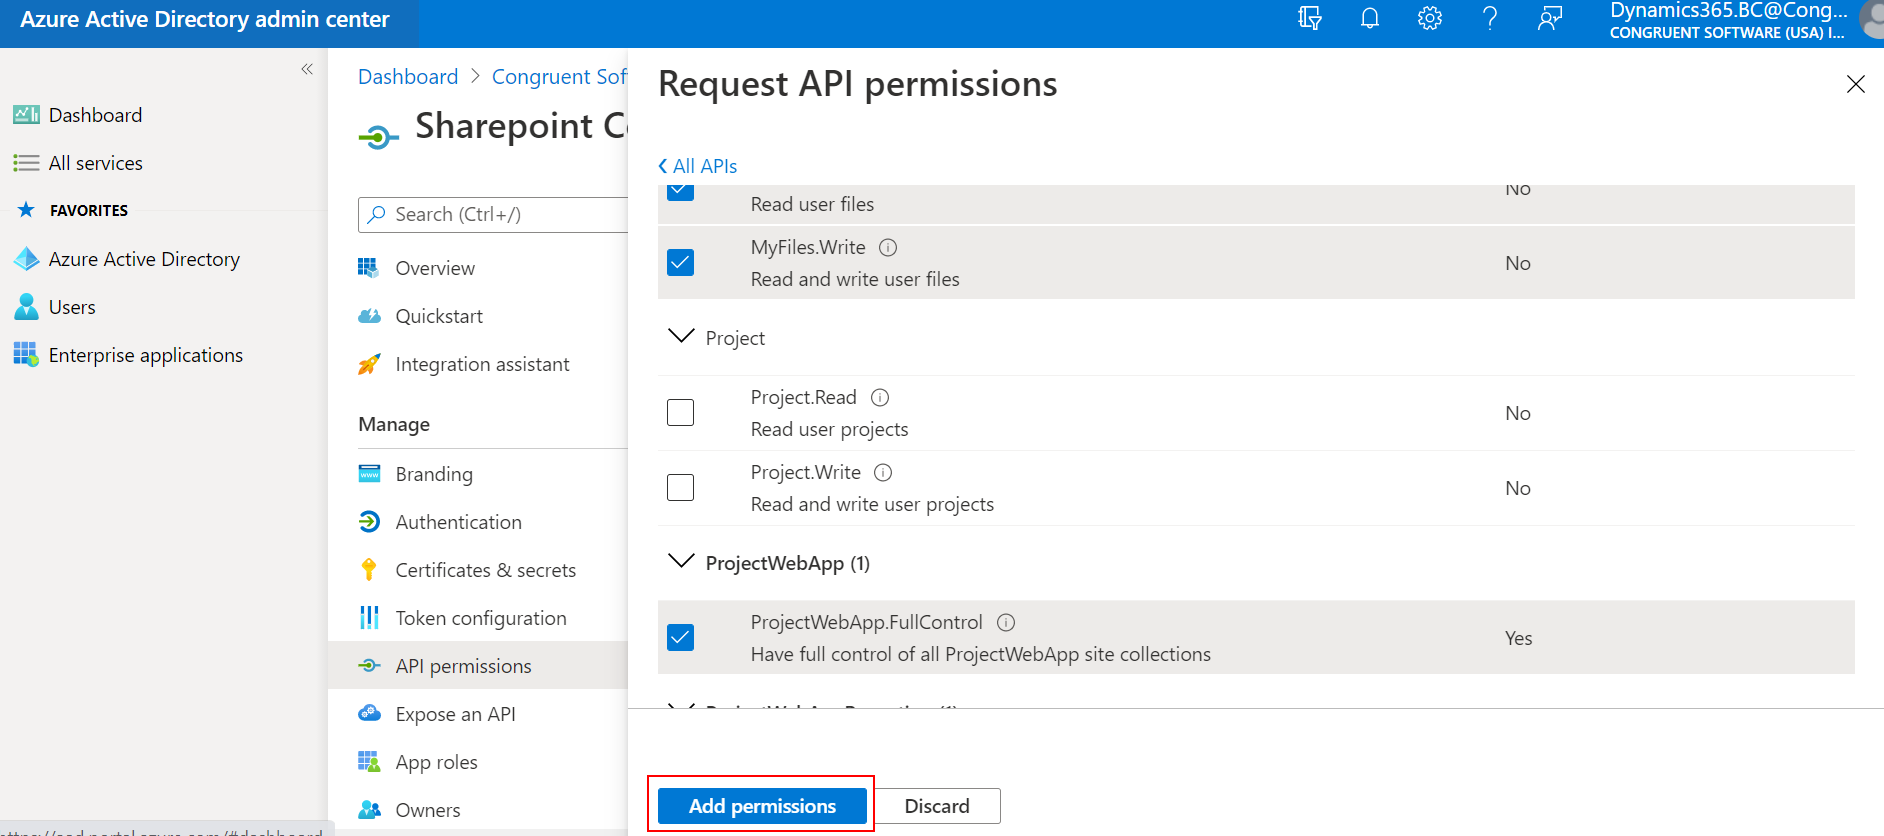Click the Certificates & secrets key icon
Viewport: 1884px width, 836px height.
369,570
